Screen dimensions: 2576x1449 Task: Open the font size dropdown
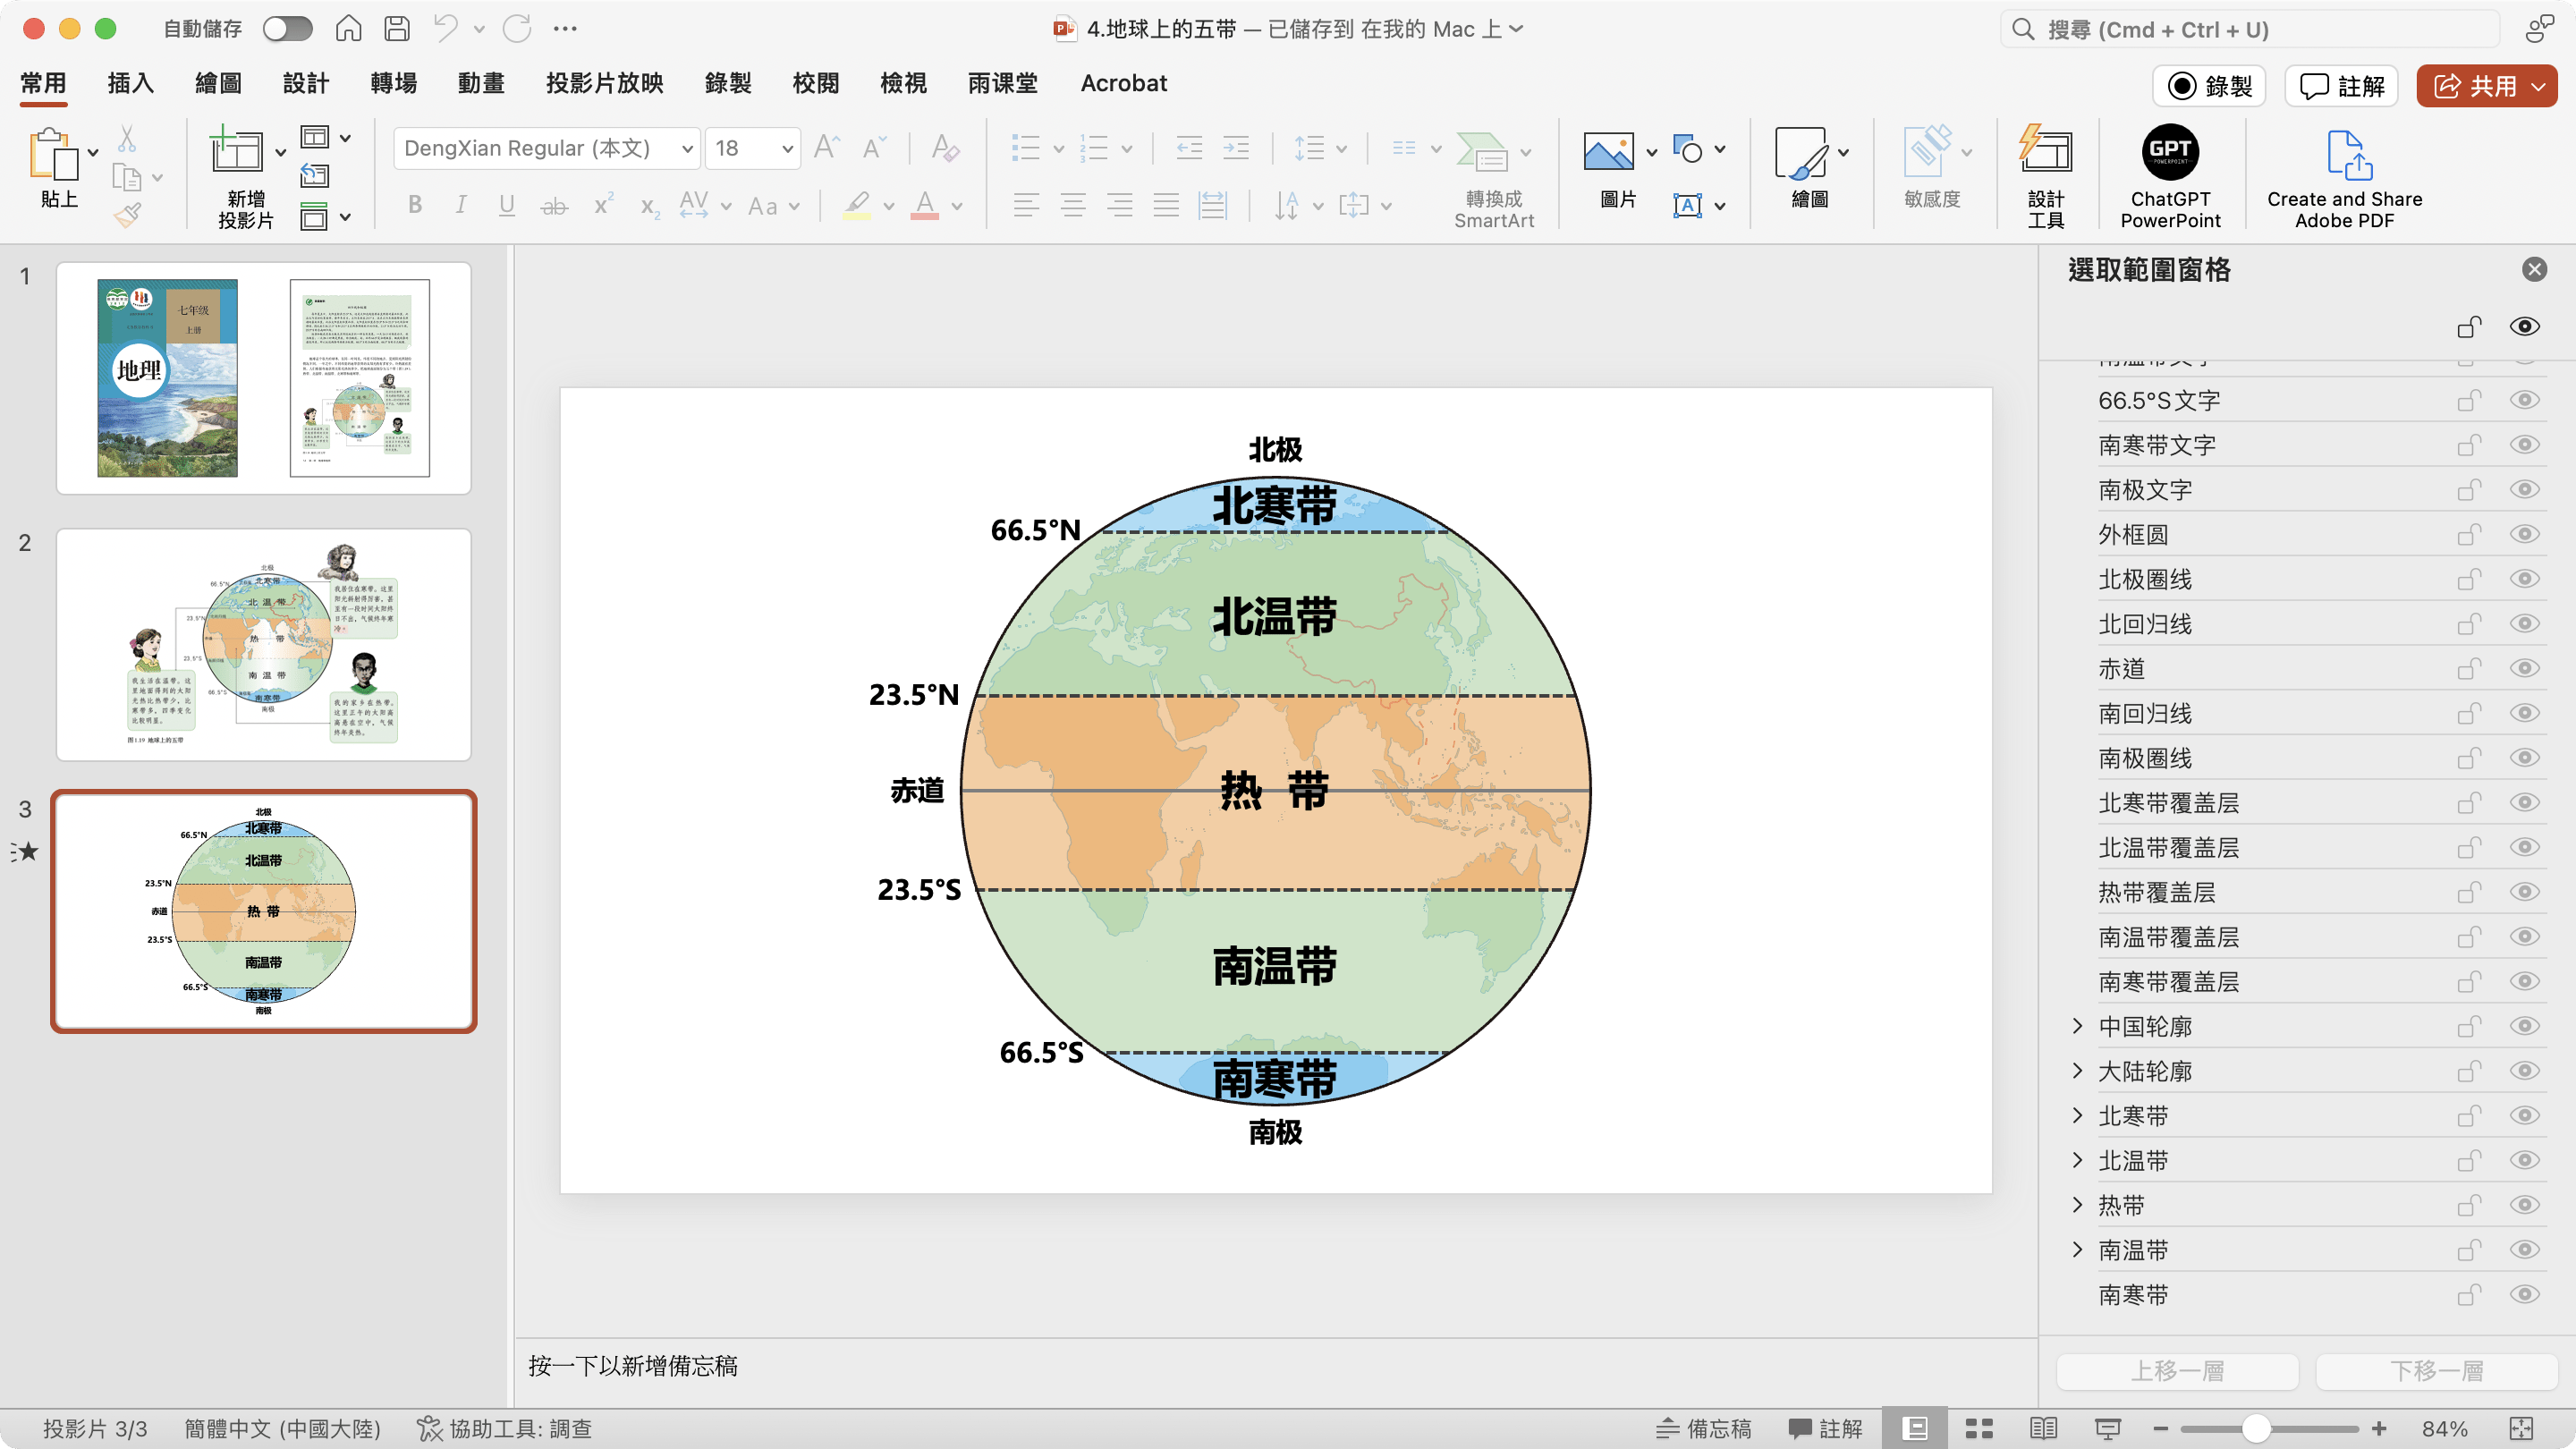click(787, 149)
